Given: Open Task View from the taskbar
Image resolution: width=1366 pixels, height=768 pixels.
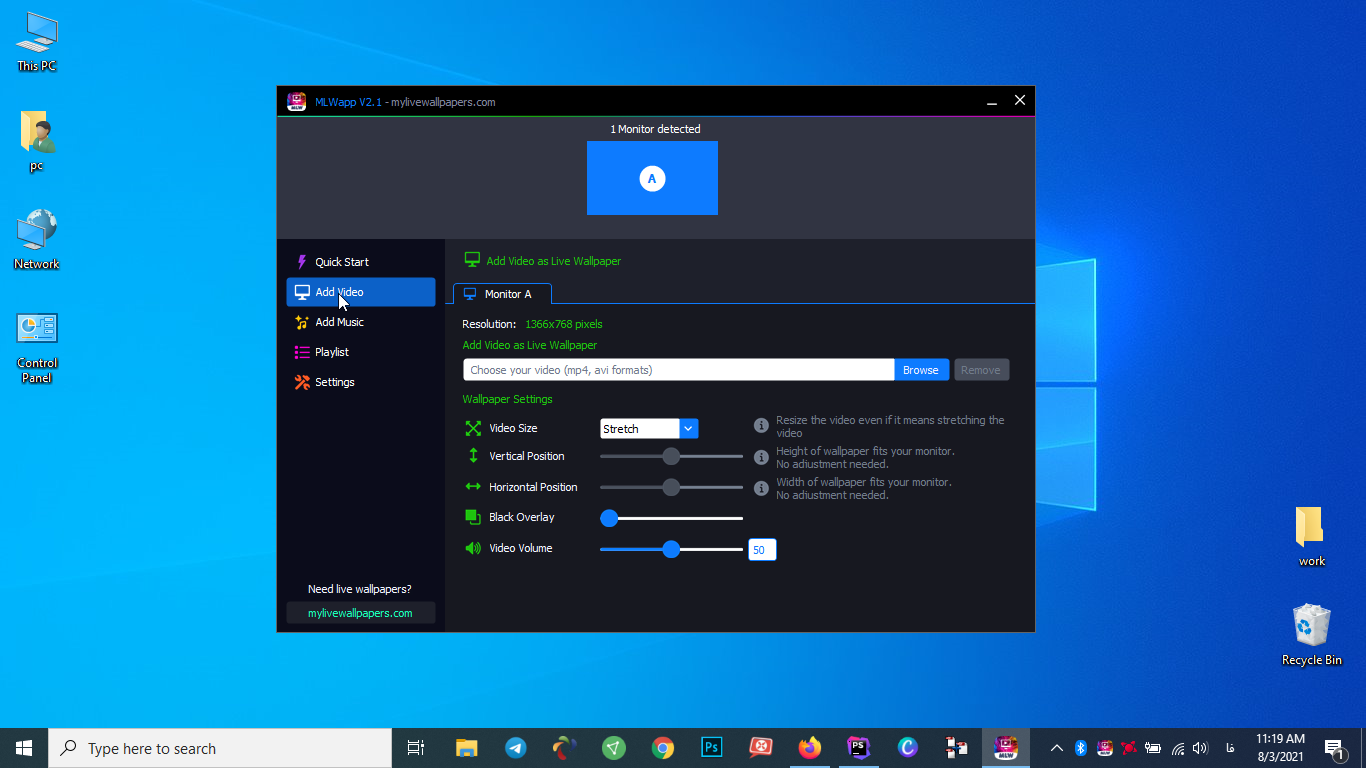Looking at the screenshot, I should pos(416,748).
